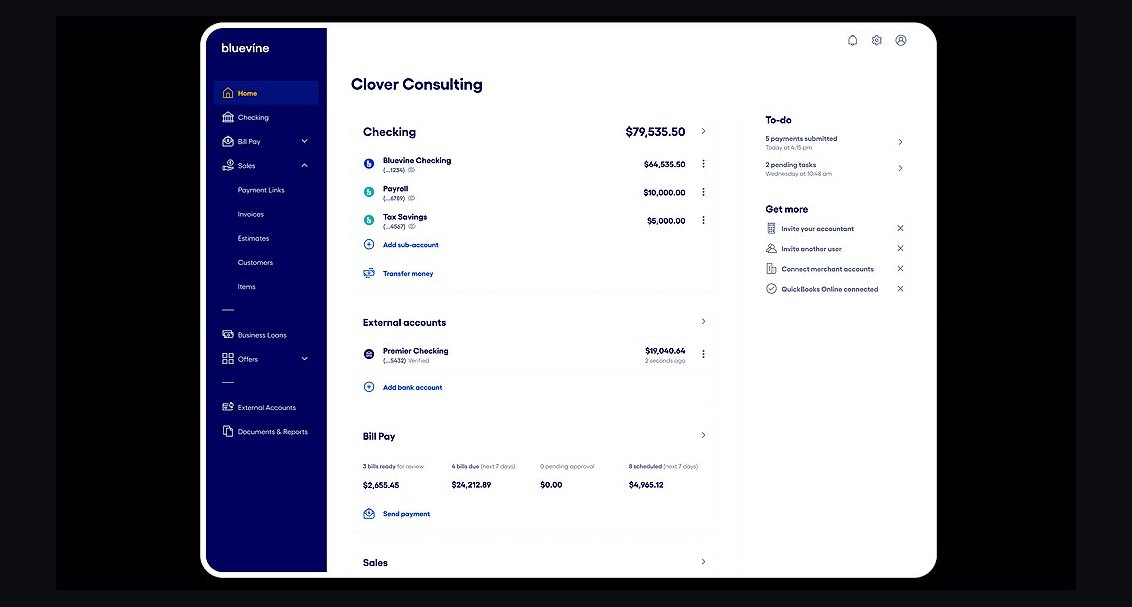Open External accounts section via its arrow
Screen dimensions: 1132x607
tap(703, 321)
